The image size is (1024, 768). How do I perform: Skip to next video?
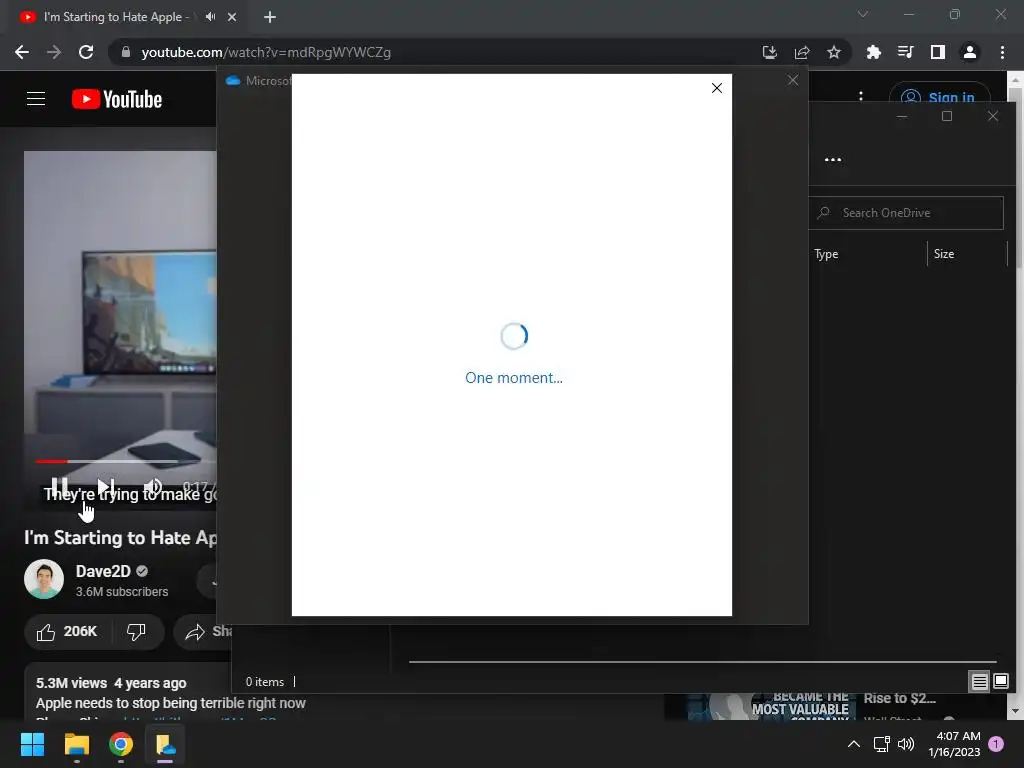coord(106,487)
